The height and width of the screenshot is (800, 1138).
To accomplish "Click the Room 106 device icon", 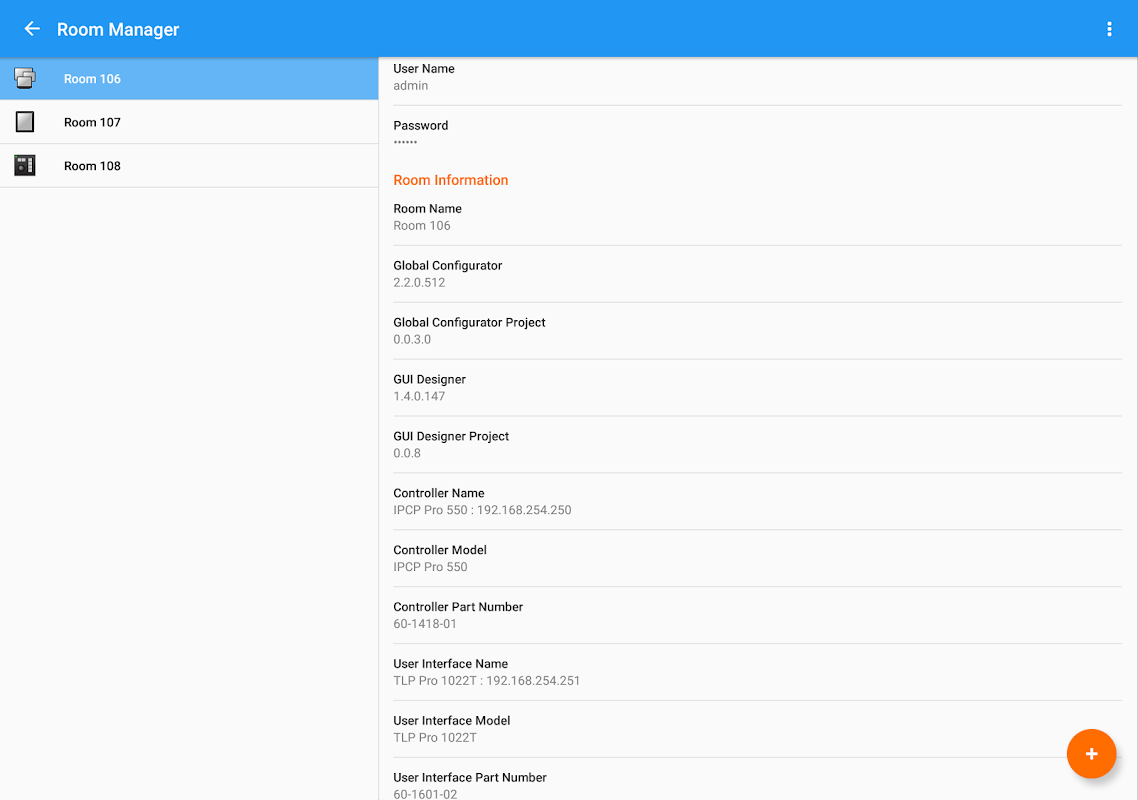I will (25, 78).
